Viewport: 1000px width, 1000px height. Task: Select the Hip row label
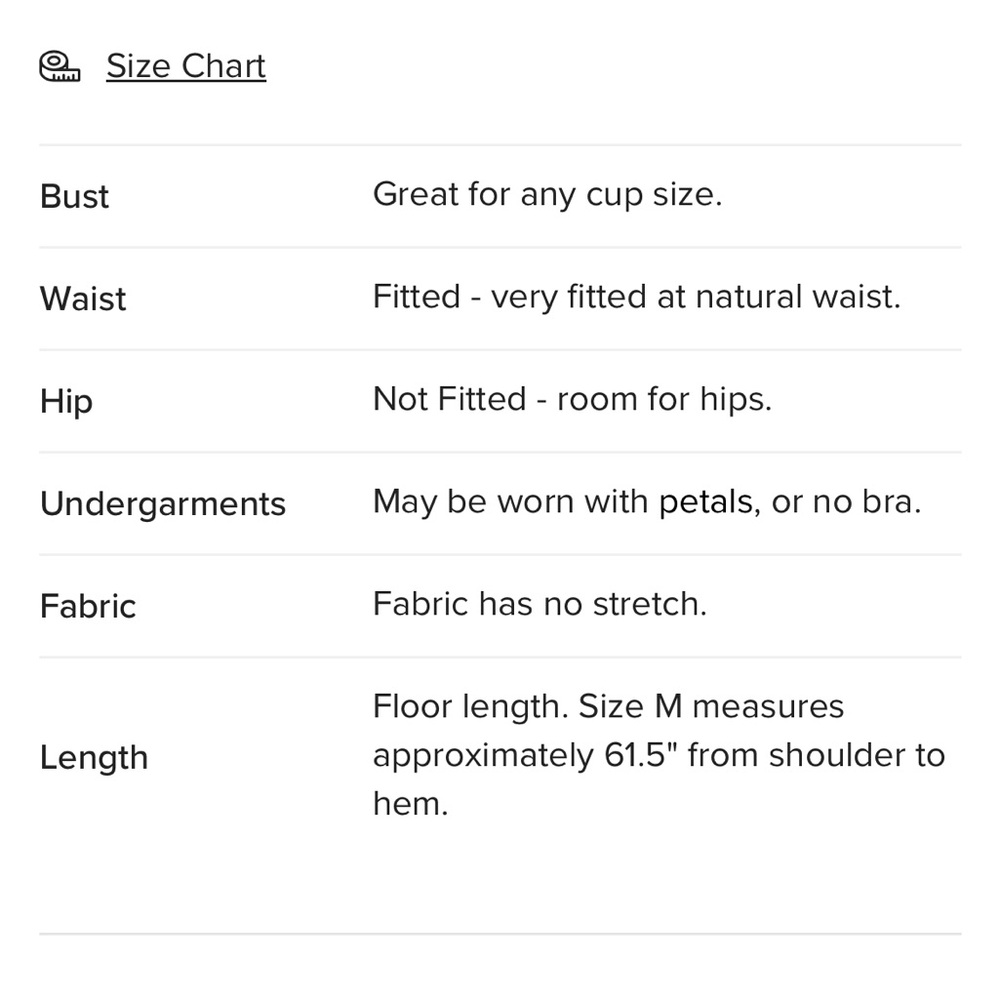pyautogui.click(x=66, y=402)
